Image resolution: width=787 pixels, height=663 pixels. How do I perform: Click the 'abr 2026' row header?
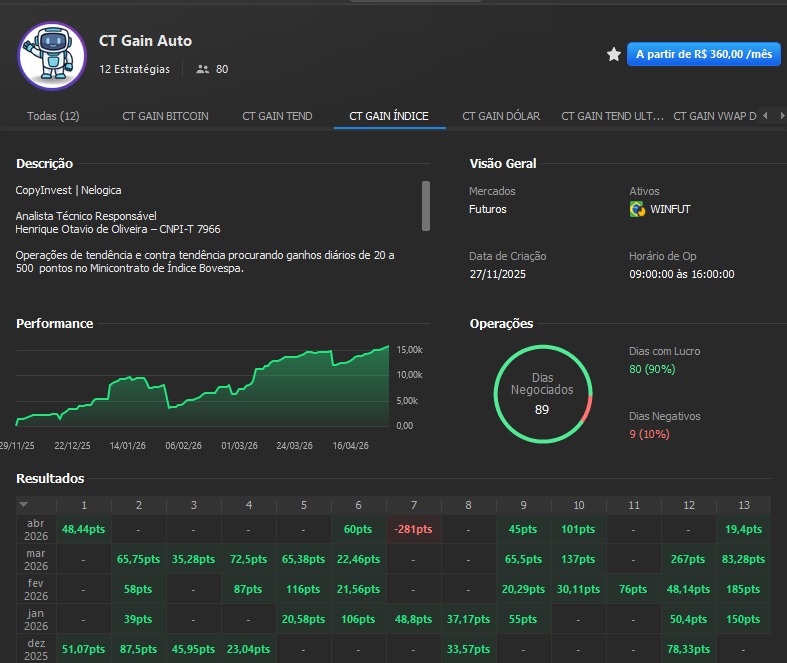click(x=36, y=529)
